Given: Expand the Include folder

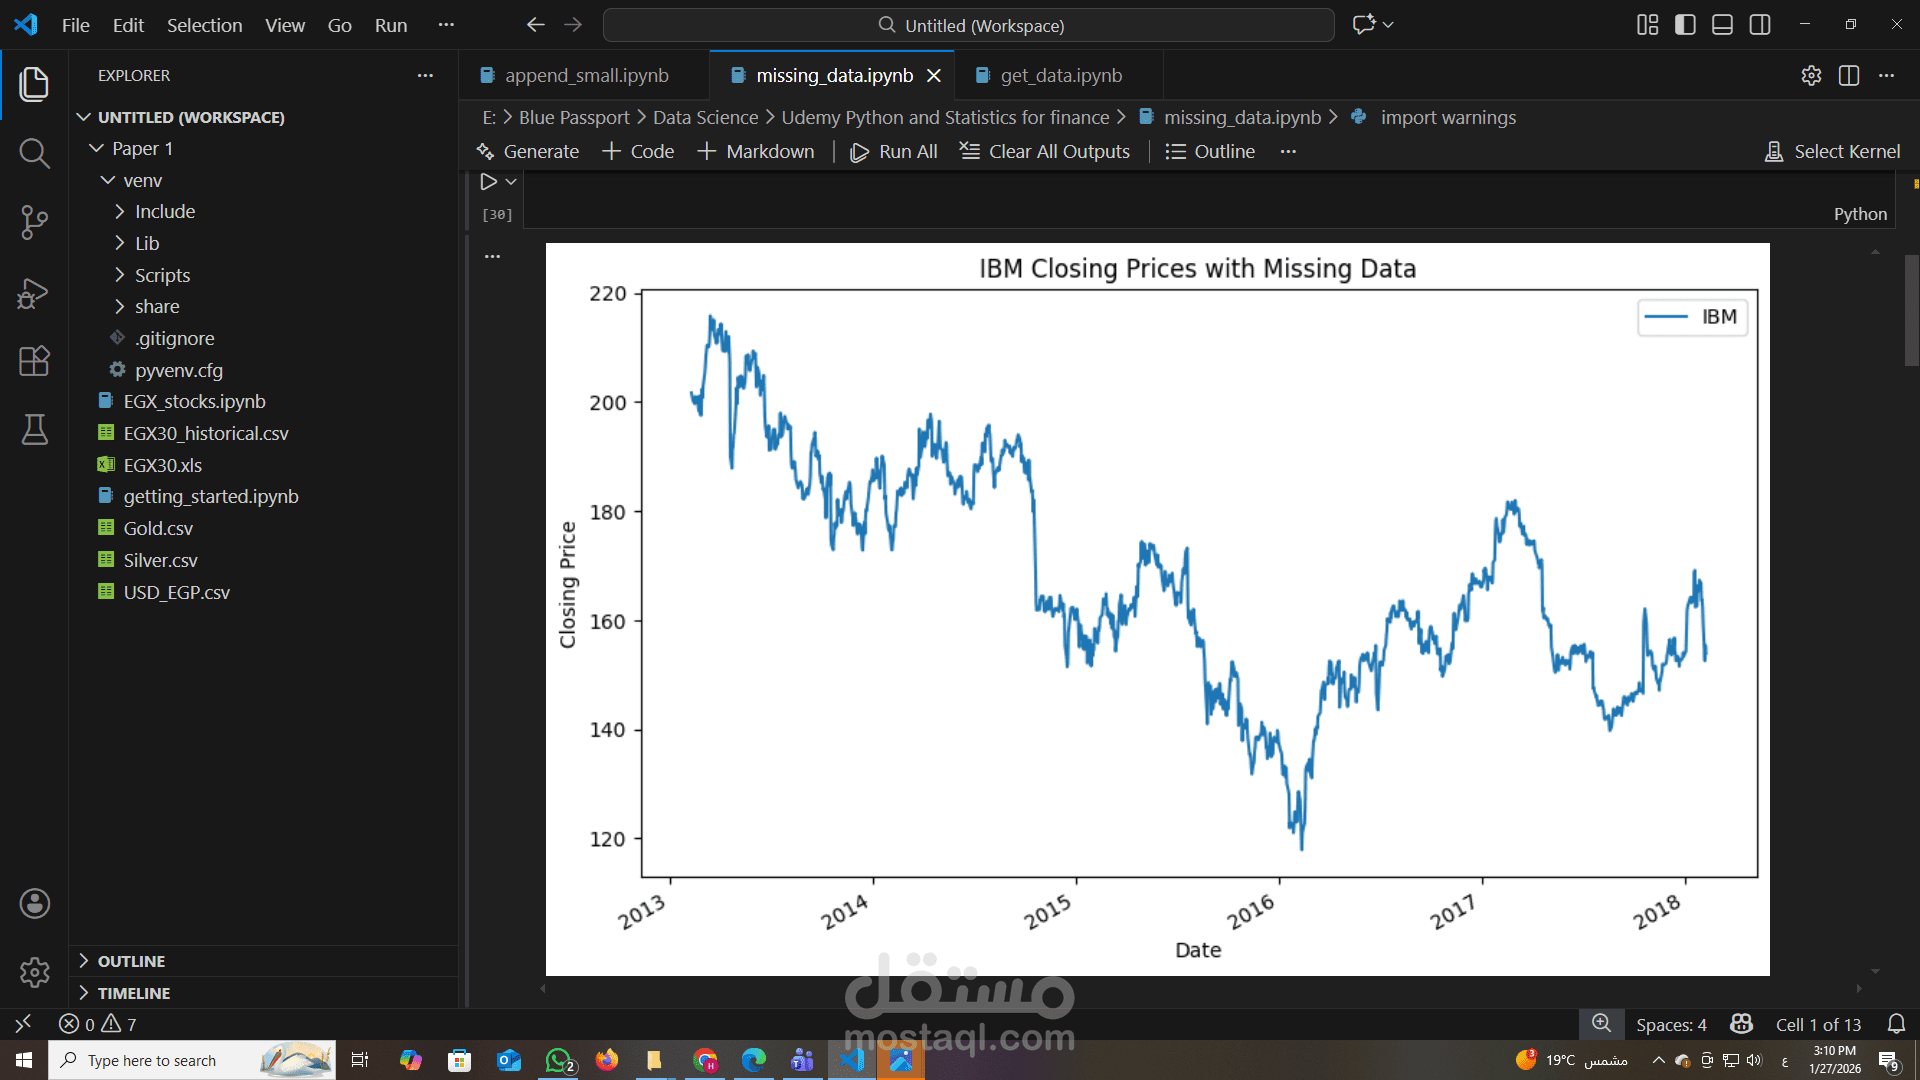Looking at the screenshot, I should click(165, 212).
